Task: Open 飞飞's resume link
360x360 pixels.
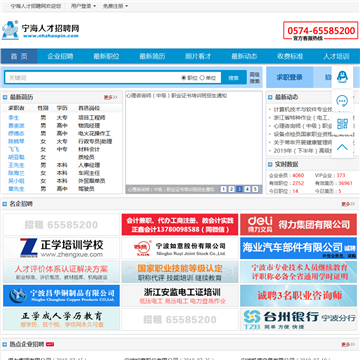Action: tap(14, 149)
